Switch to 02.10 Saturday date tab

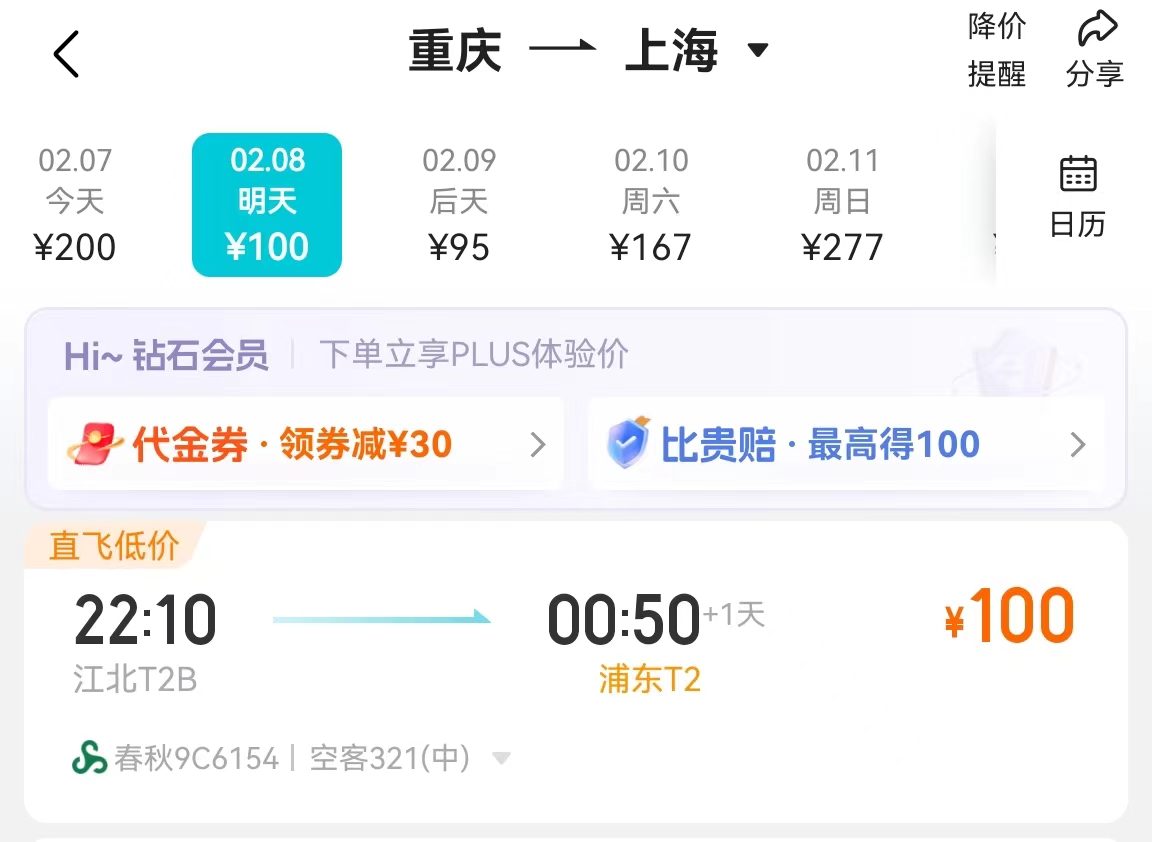point(651,204)
